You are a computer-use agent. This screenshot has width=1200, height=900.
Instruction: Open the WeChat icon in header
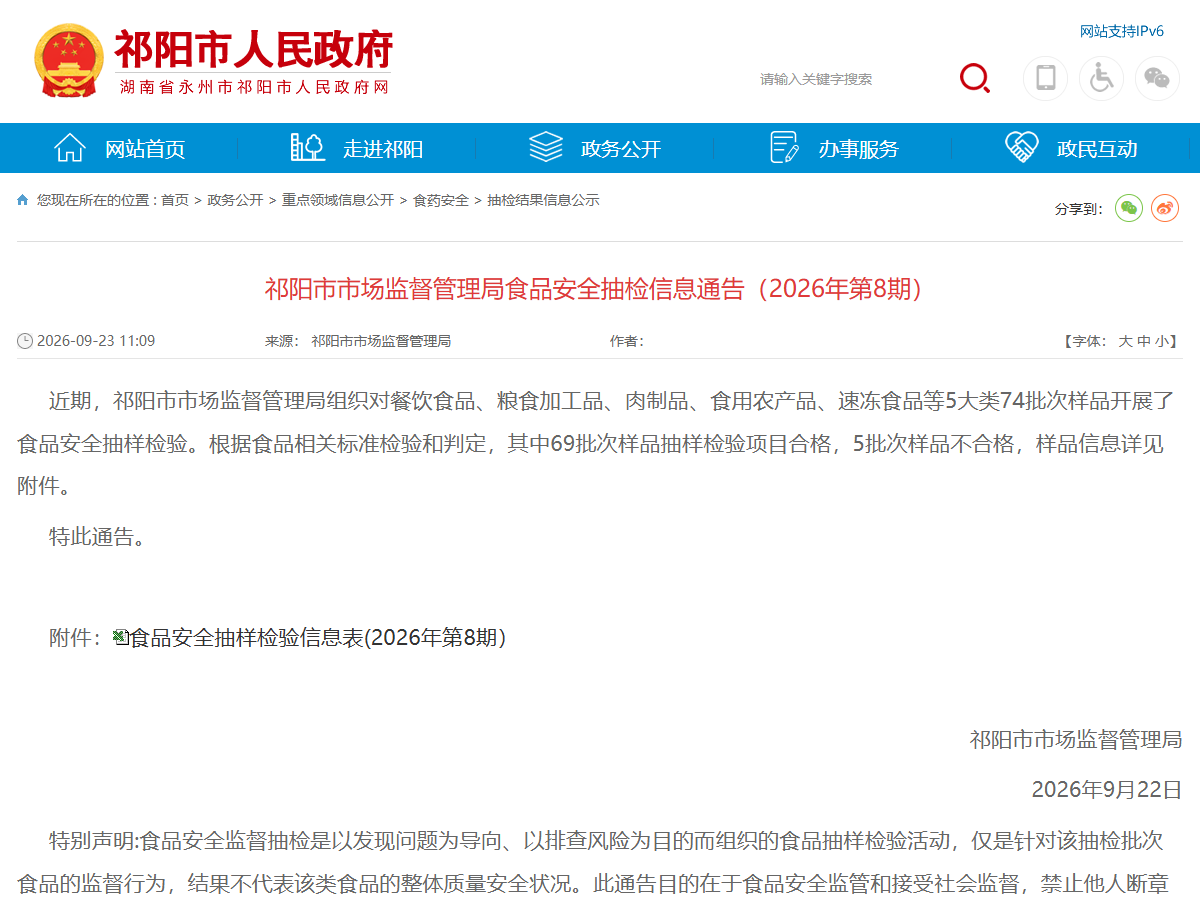click(x=1157, y=78)
